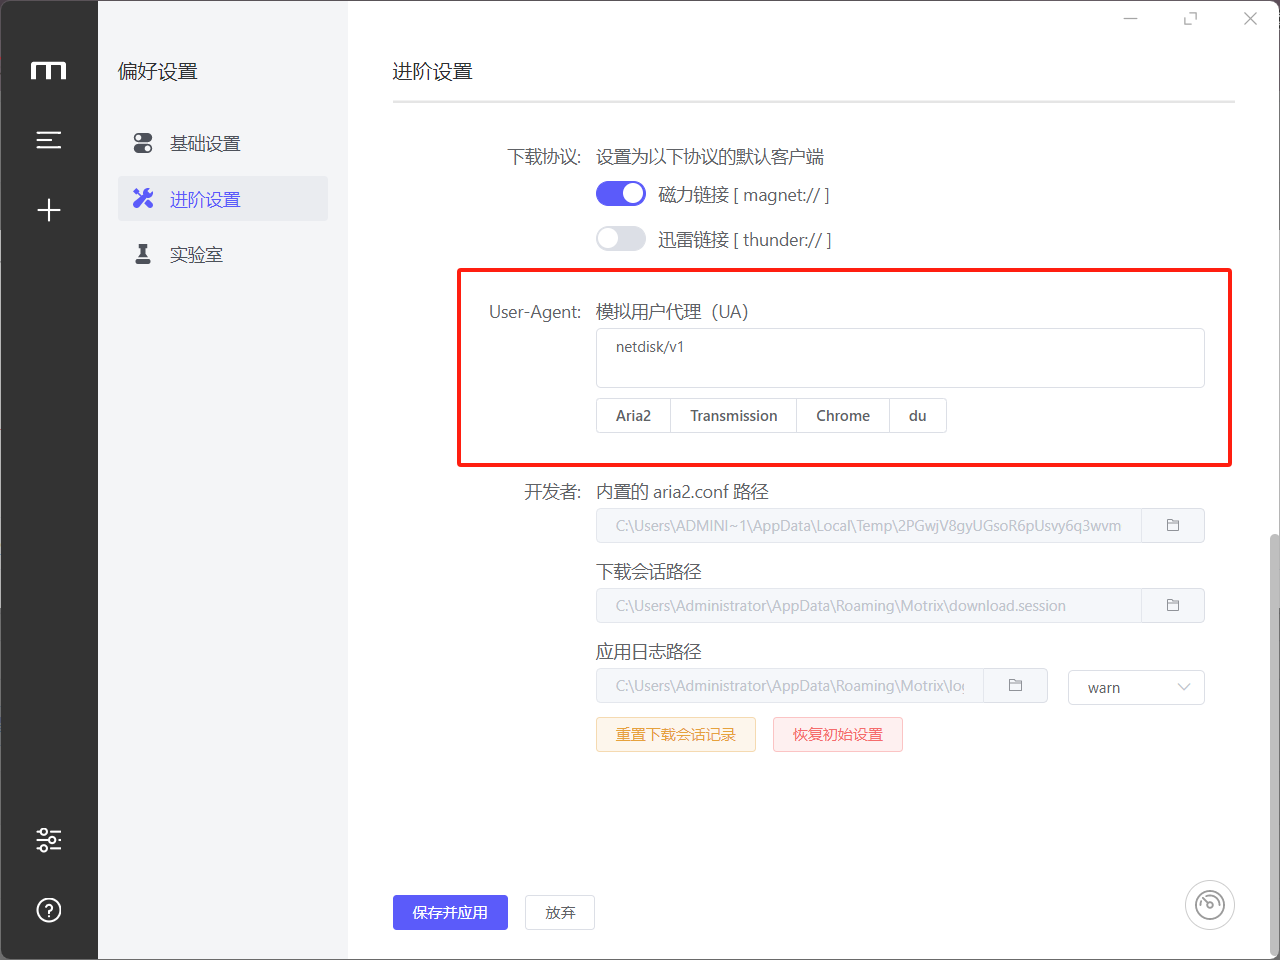1280x960 pixels.
Task: Add a new download task with plus icon
Action: coord(48,210)
